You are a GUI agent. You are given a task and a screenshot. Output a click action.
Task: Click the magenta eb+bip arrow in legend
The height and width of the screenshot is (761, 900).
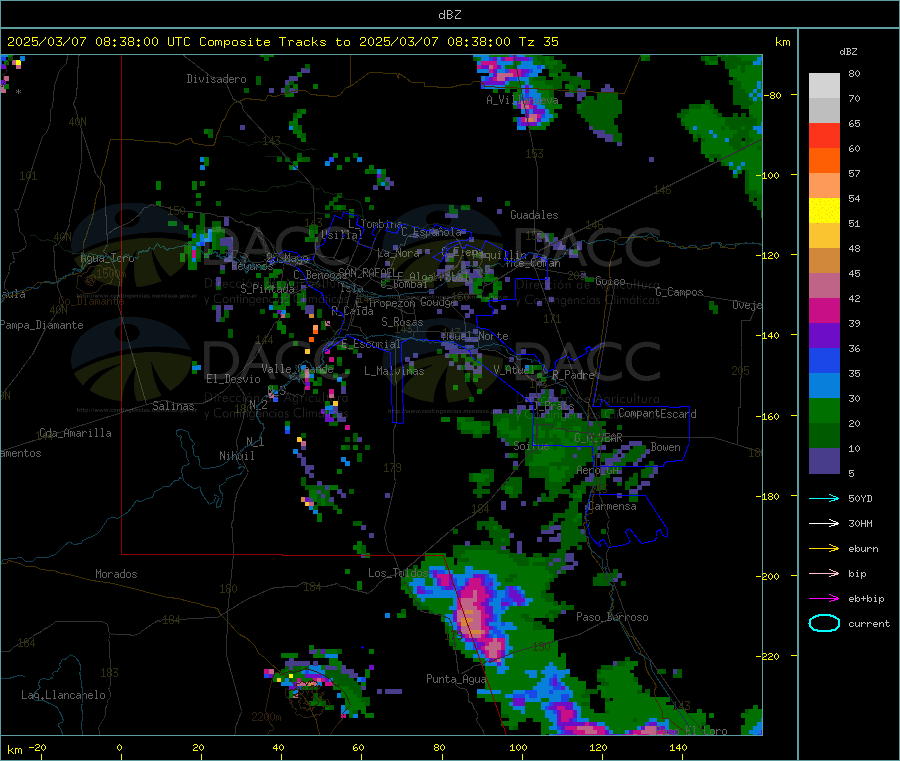pos(824,599)
